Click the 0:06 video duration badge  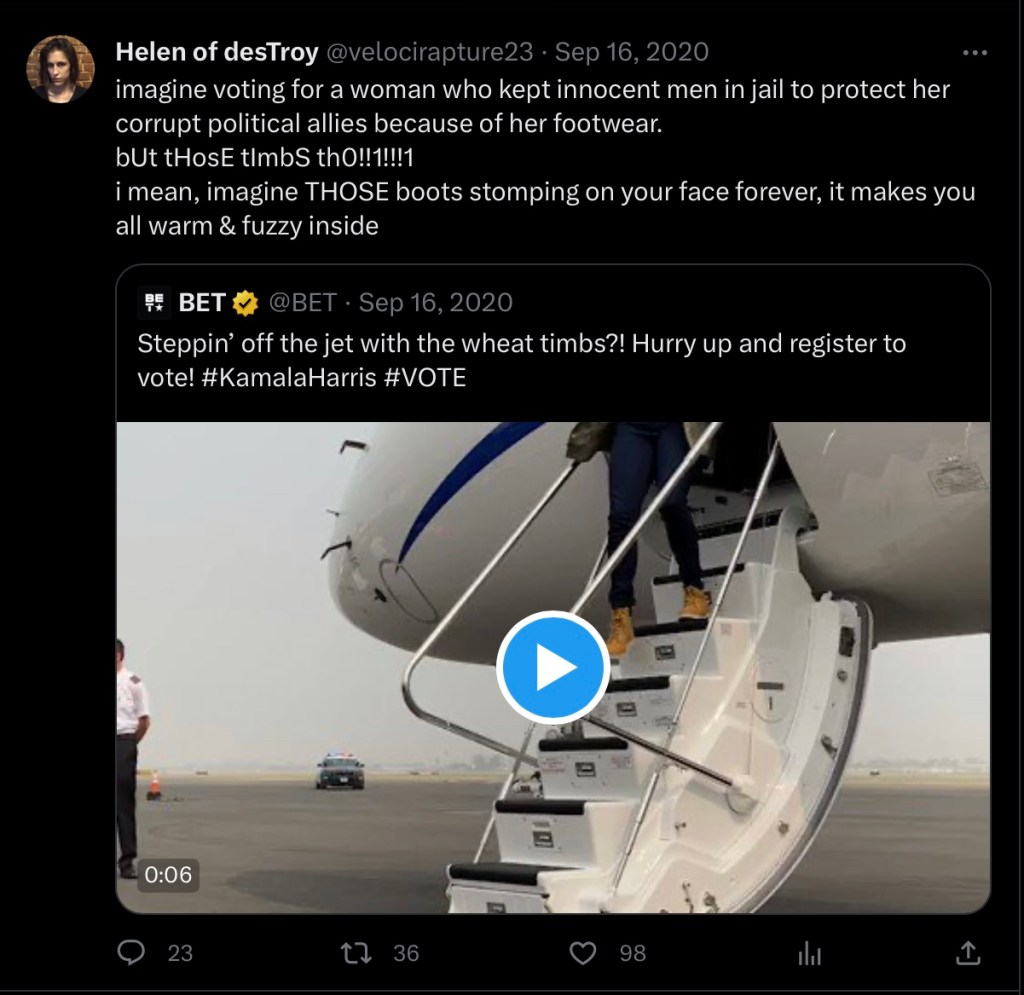click(168, 874)
